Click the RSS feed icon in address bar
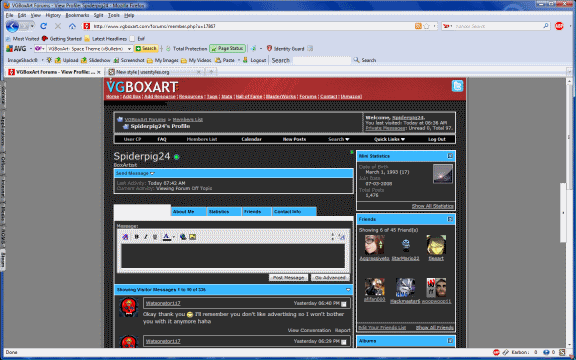Viewport: 576px width, 360px height. coord(418,26)
